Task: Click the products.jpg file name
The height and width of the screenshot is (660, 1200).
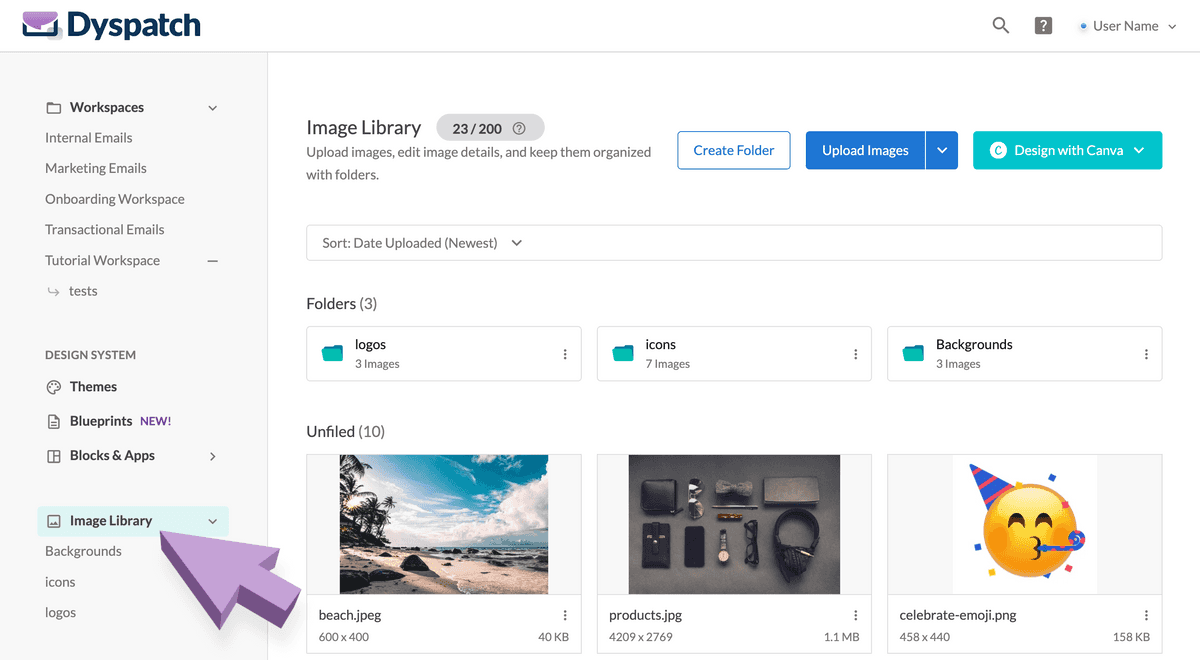Action: (645, 615)
